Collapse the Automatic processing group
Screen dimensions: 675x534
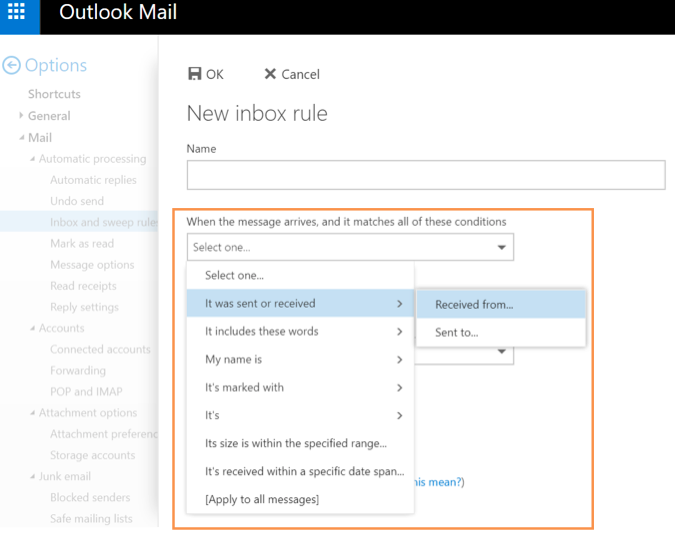pos(32,159)
